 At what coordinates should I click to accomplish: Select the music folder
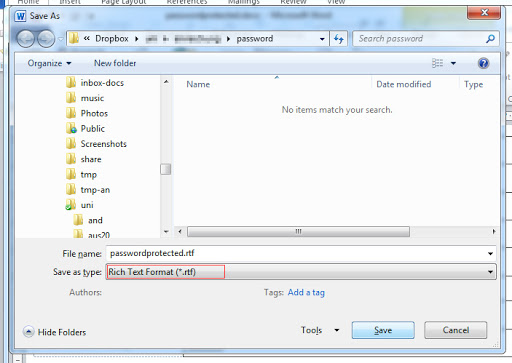point(92,98)
